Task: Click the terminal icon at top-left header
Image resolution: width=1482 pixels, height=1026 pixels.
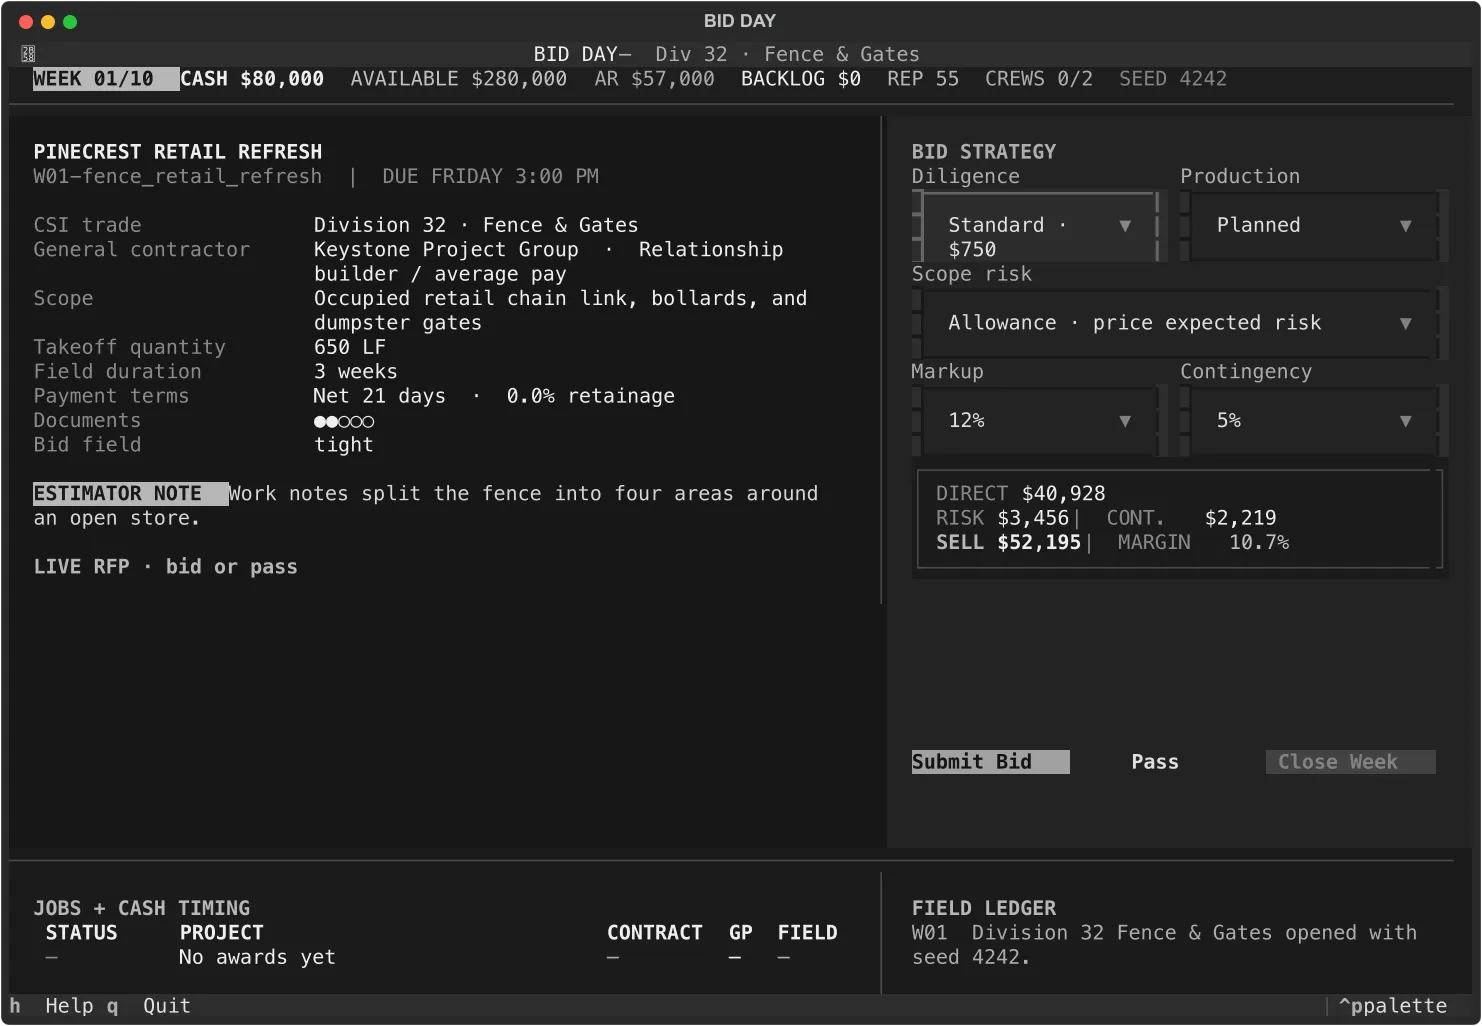Action: tap(28, 54)
